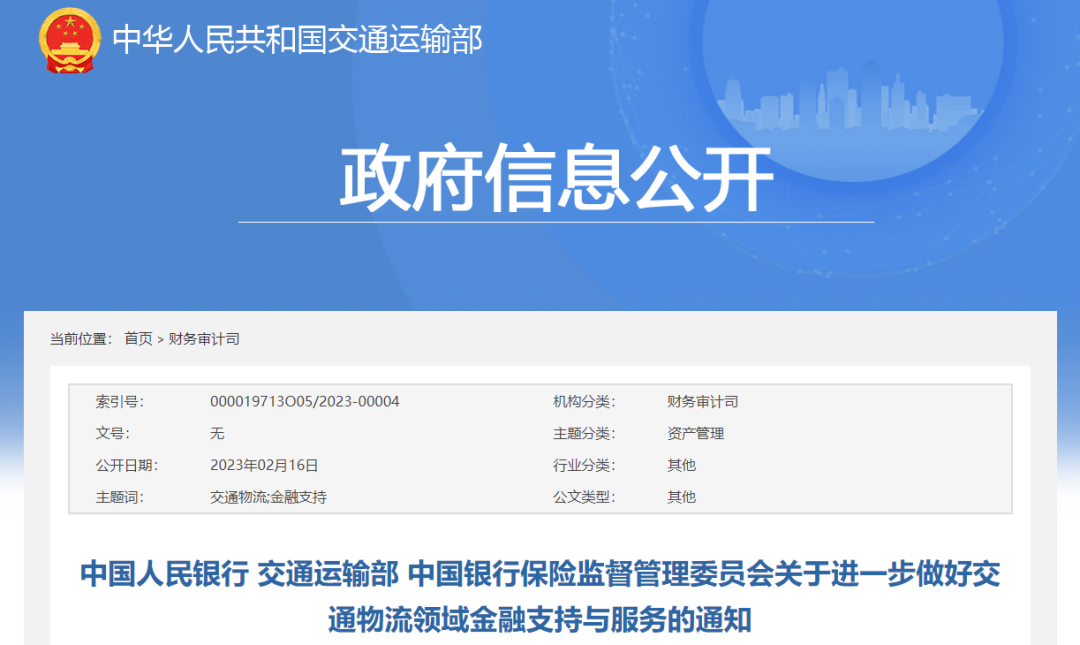Image resolution: width=1080 pixels, height=645 pixels.
Task: Open 财务审计司 breadcrumb link
Action: click(x=204, y=338)
